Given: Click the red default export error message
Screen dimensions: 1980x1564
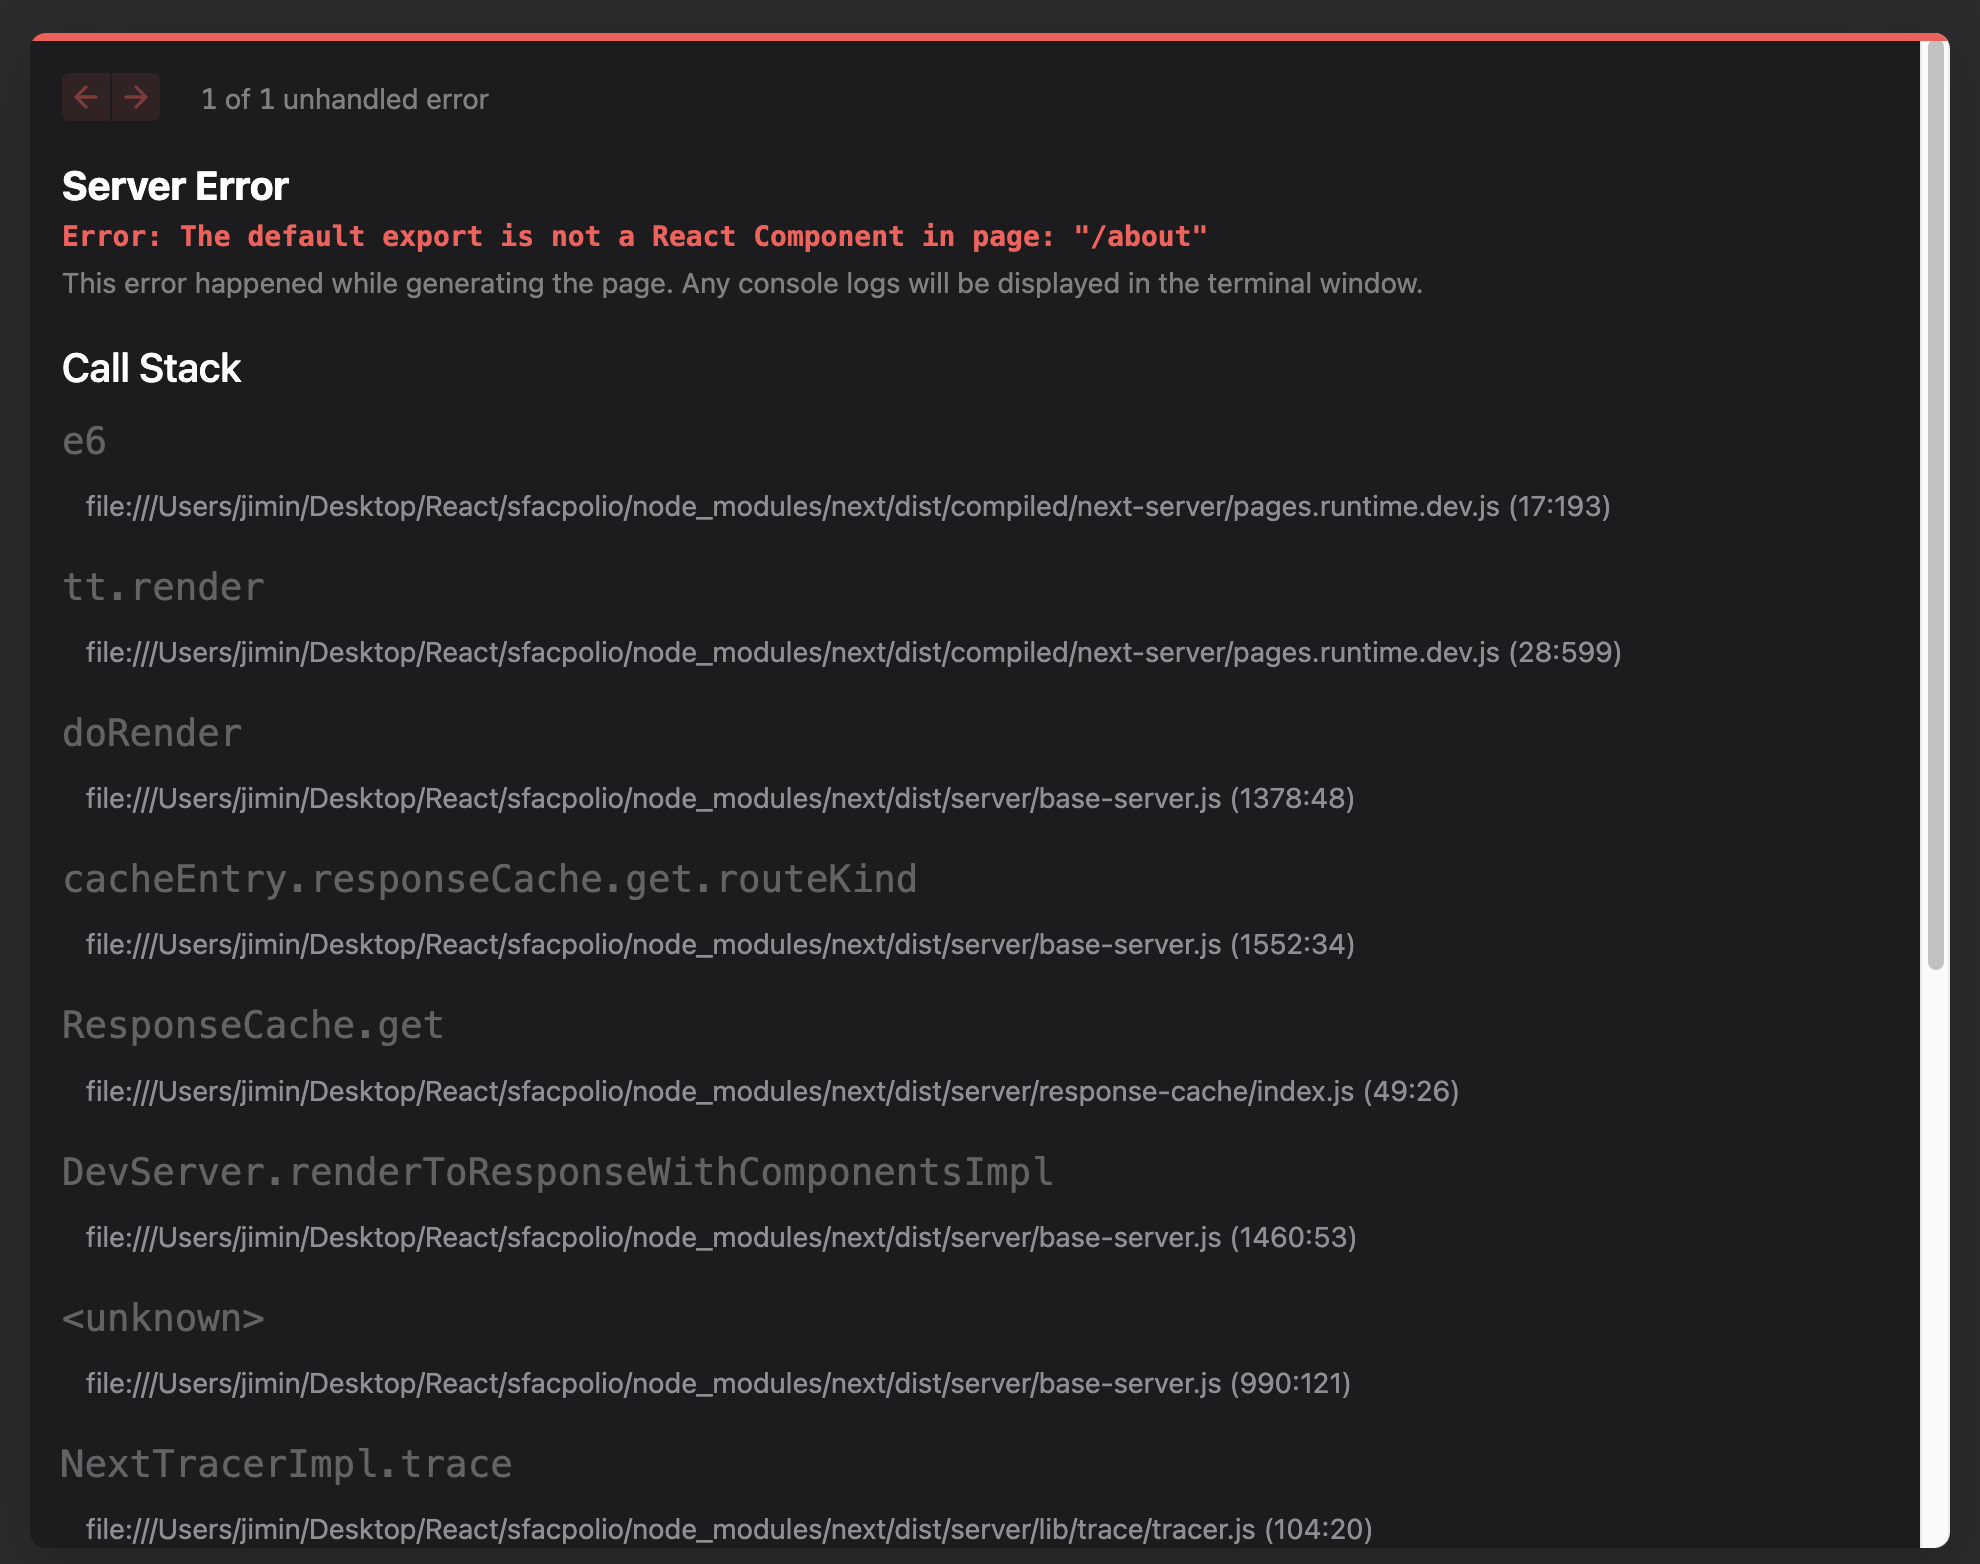Looking at the screenshot, I should tap(634, 236).
